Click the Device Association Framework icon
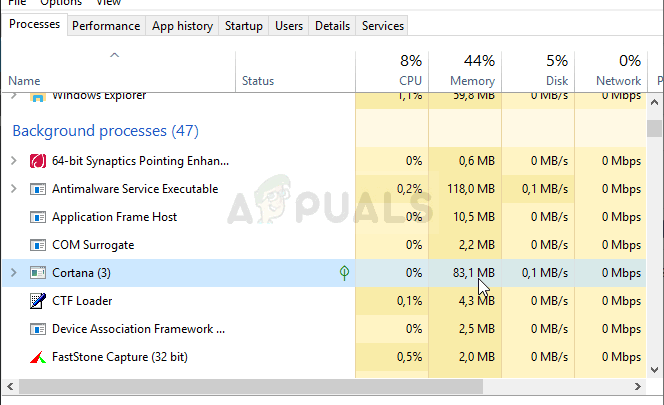This screenshot has width=664, height=405. [x=38, y=328]
